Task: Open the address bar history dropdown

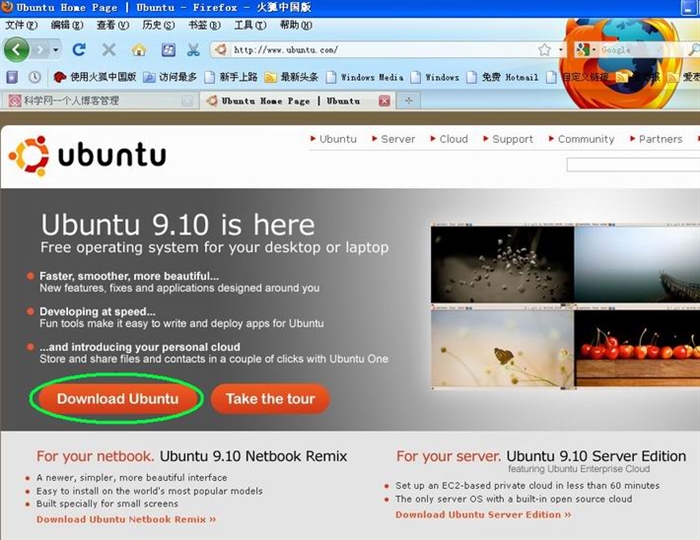Action: tap(560, 50)
